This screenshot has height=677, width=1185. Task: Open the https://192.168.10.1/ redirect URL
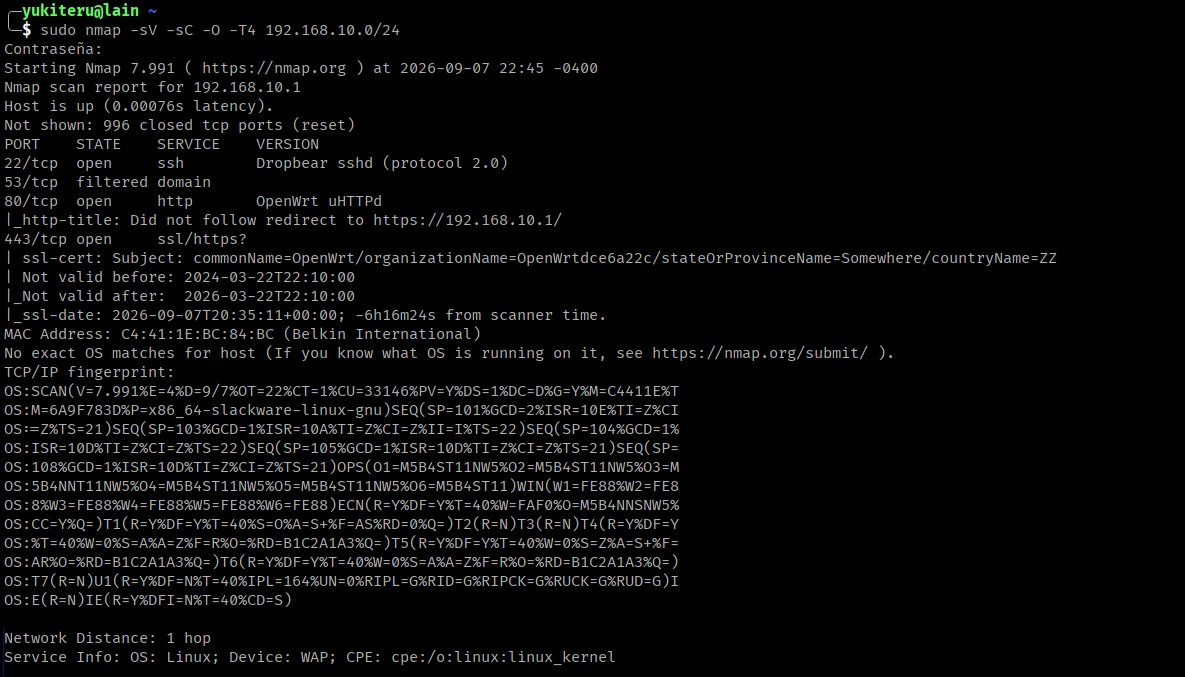(x=467, y=220)
